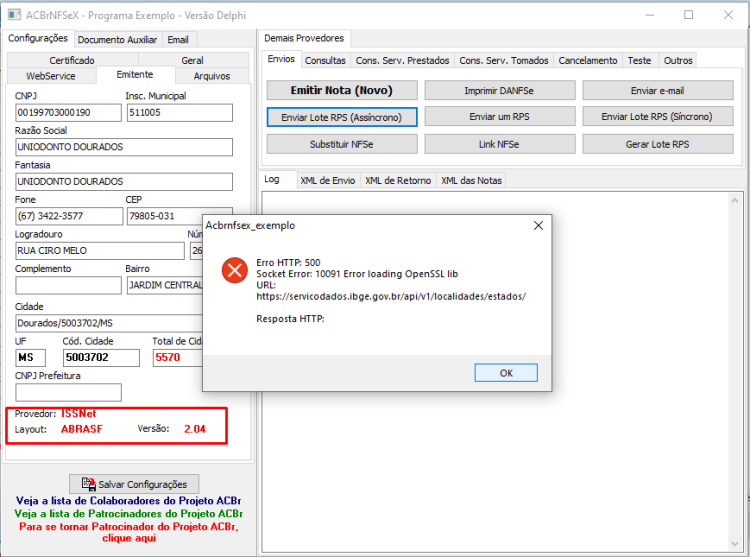750x557 pixels.
Task: Close the Acbrnfsex_exemplo error dialog
Action: 538,225
